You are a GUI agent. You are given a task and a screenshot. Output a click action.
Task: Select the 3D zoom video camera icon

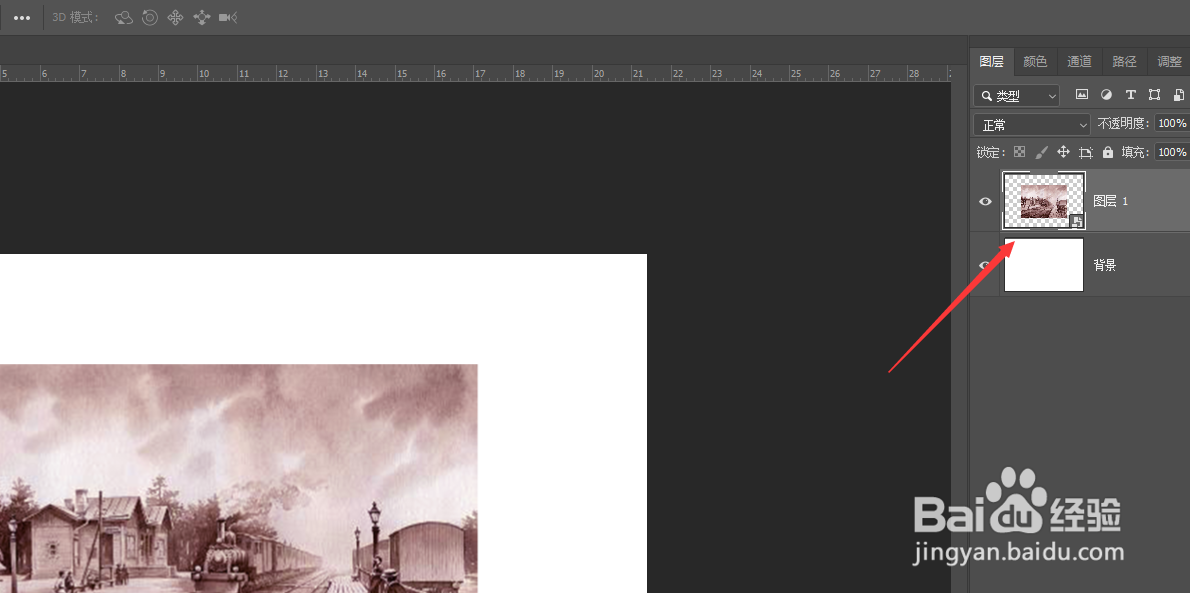tap(228, 17)
